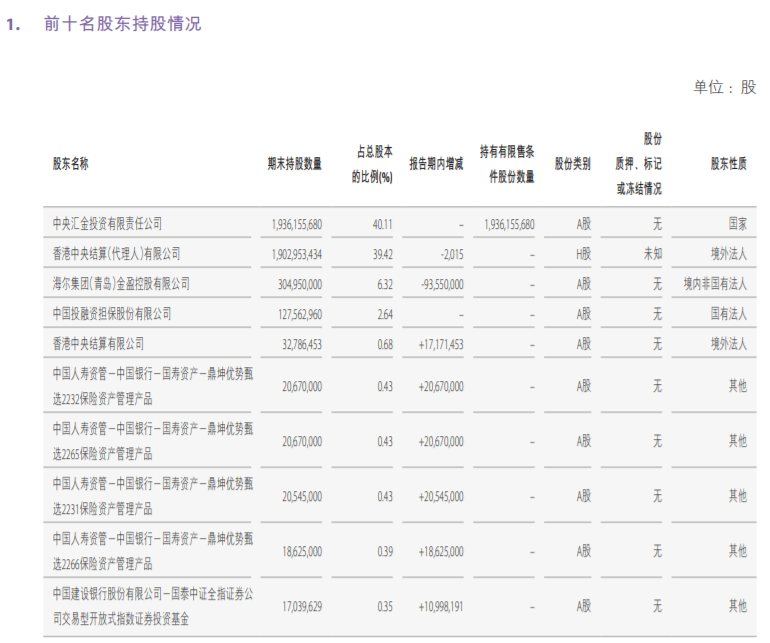This screenshot has height=643, width=770.
Task: Click the 40.11 share percentage cell
Action: (x=381, y=224)
